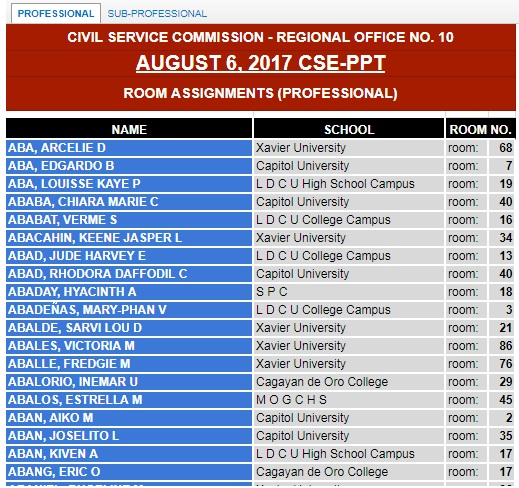
Task: Select name ABABAT, VERME S
Action: click(129, 220)
